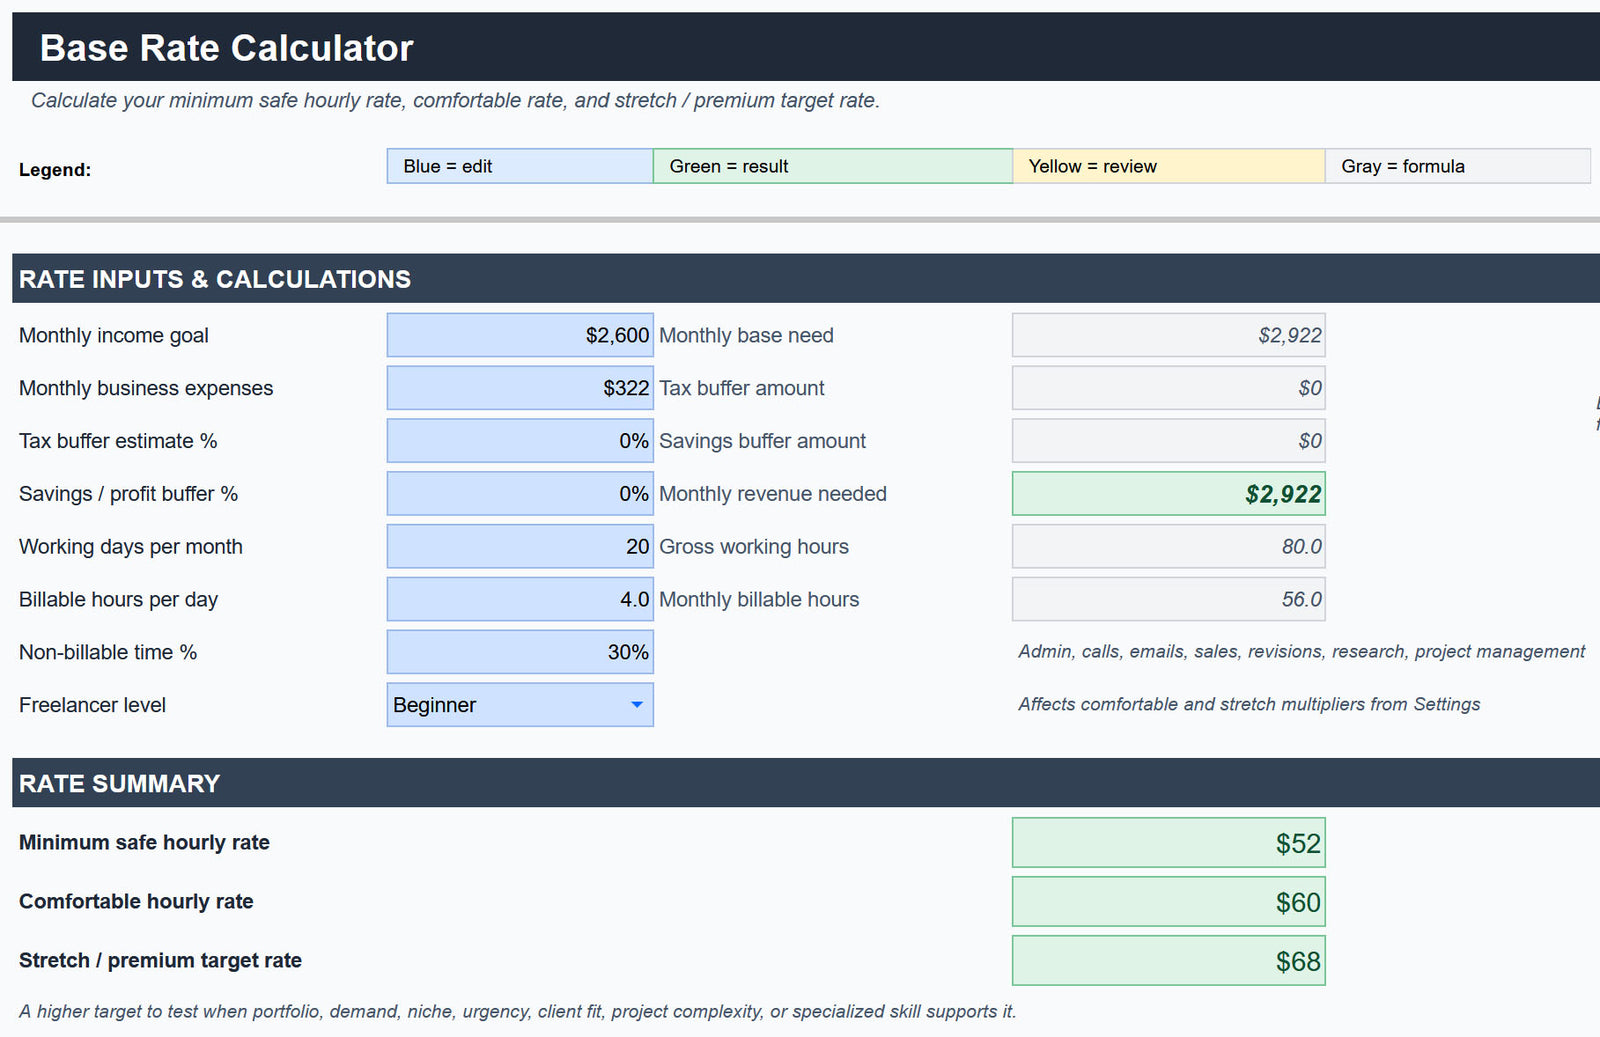Click the 'Savings buffer amount' label
Screen dimensions: 1600x1037
point(762,441)
